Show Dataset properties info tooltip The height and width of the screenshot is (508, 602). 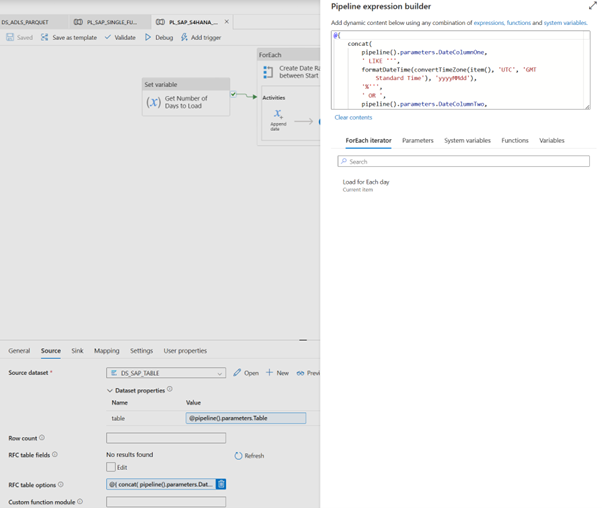coord(170,389)
